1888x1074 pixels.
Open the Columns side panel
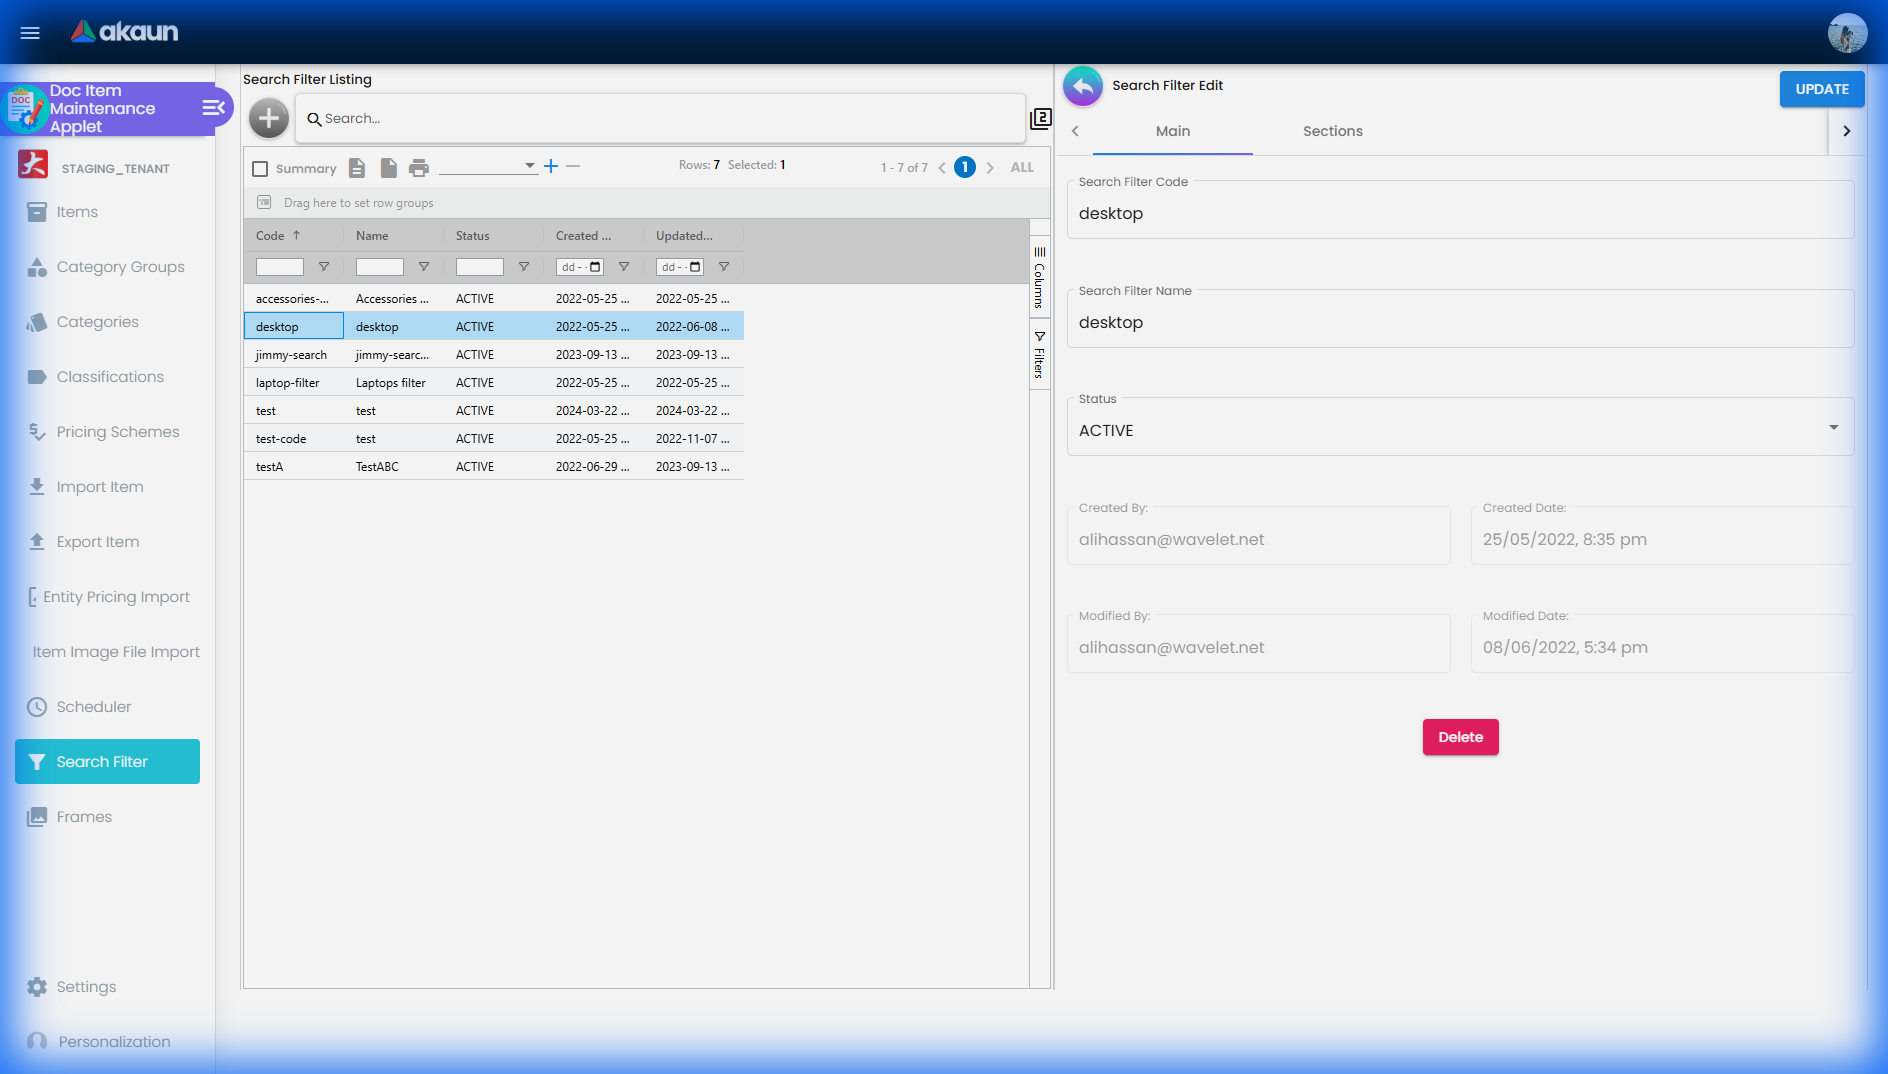(x=1039, y=278)
